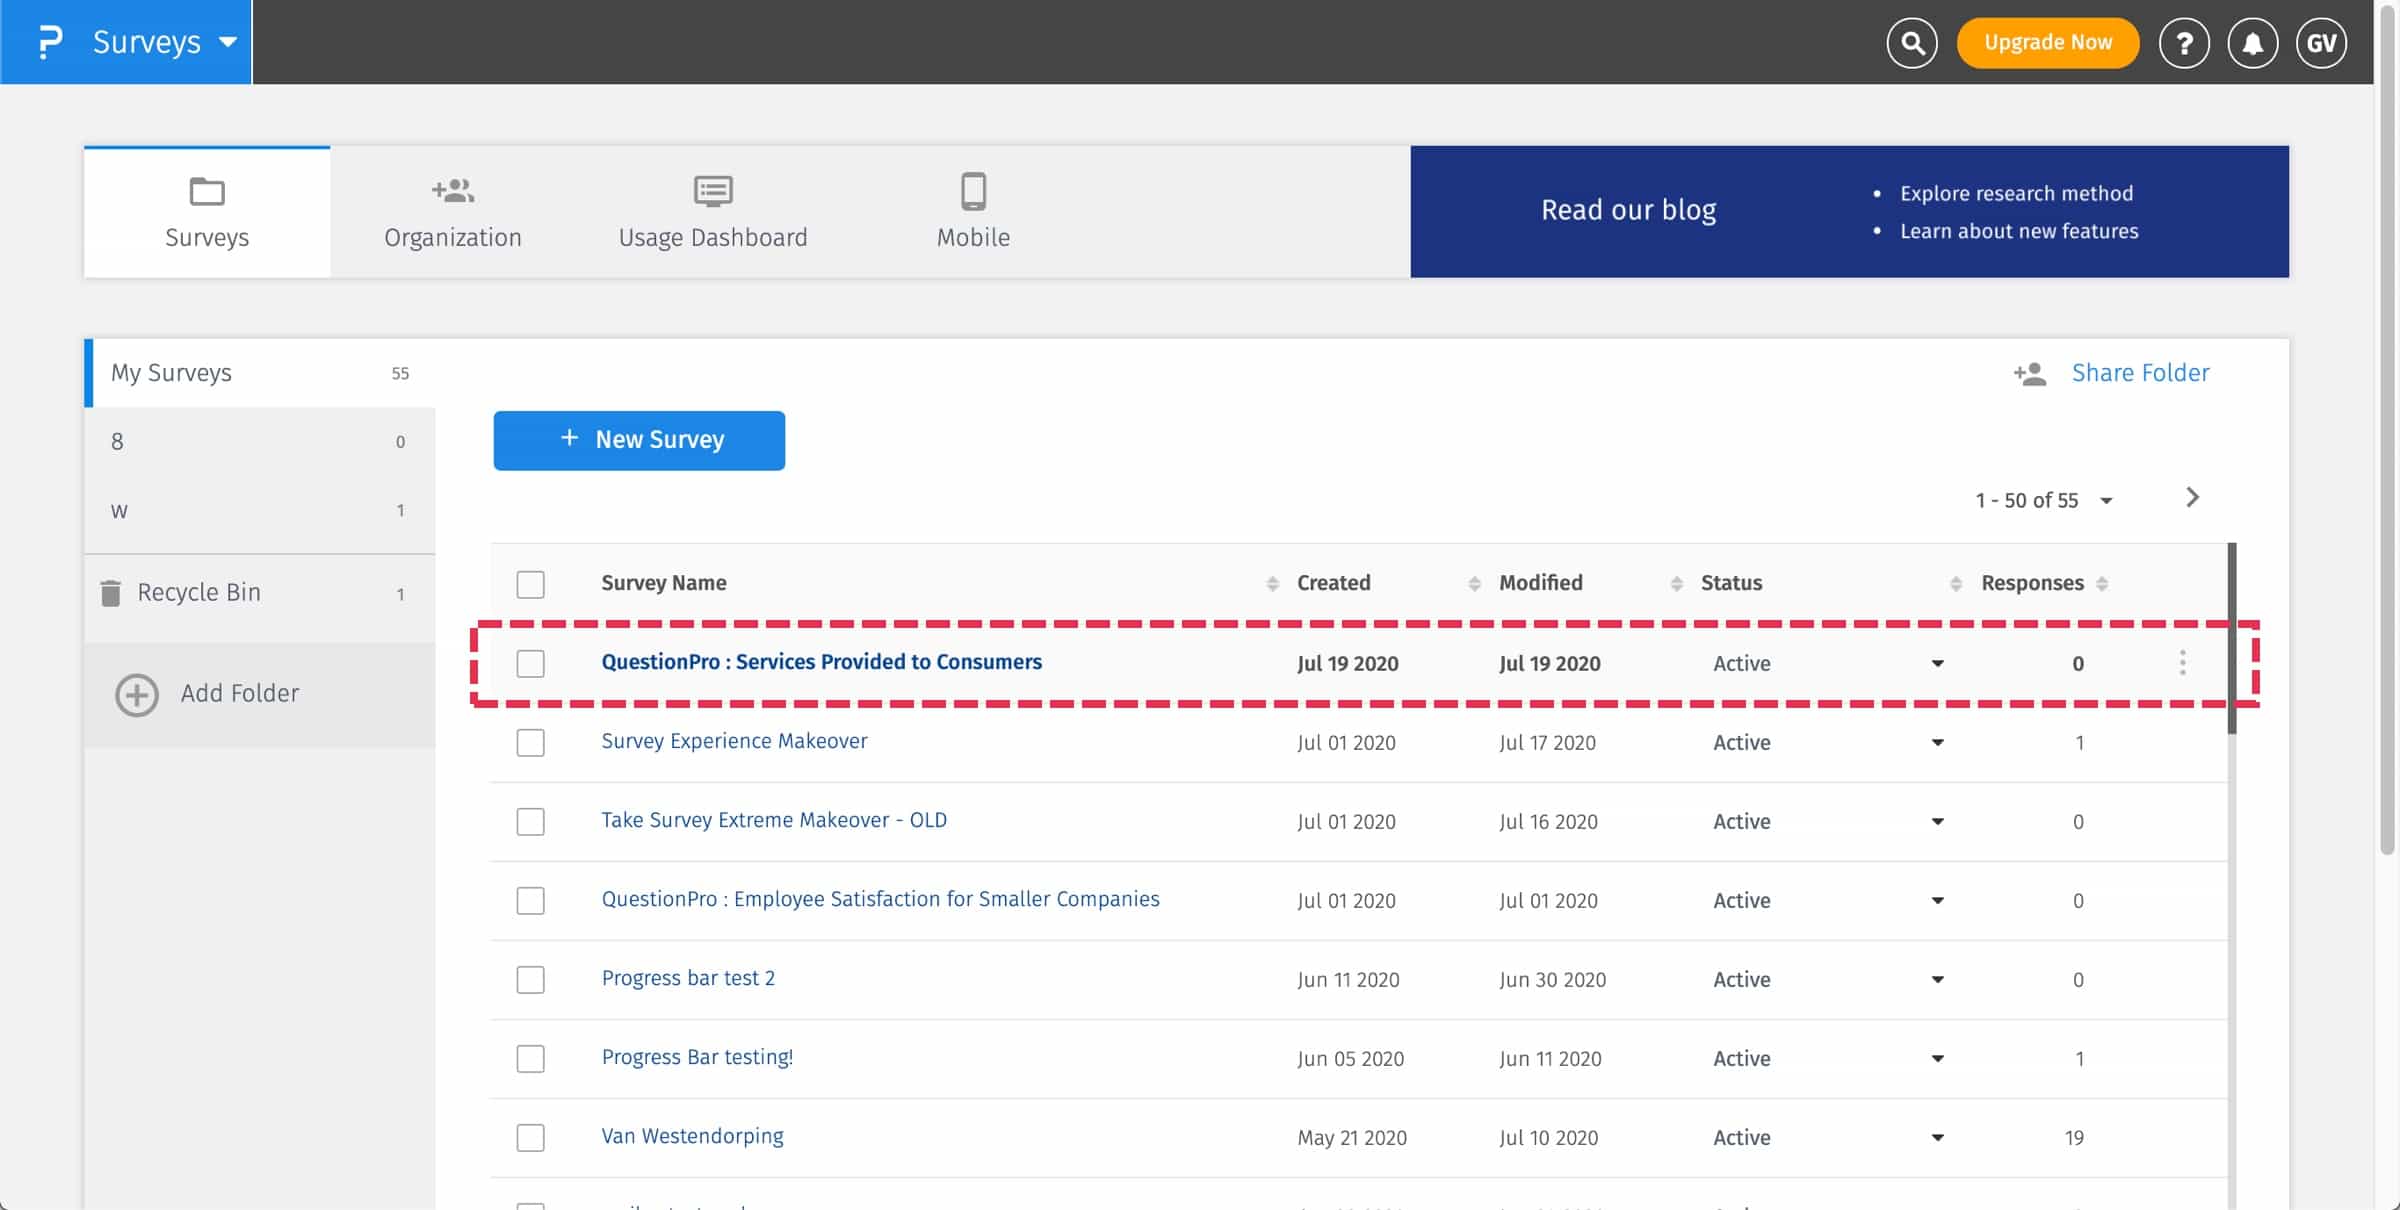Tick checkbox for Survey Experience Makeover
2400x1210 pixels.
click(x=530, y=743)
